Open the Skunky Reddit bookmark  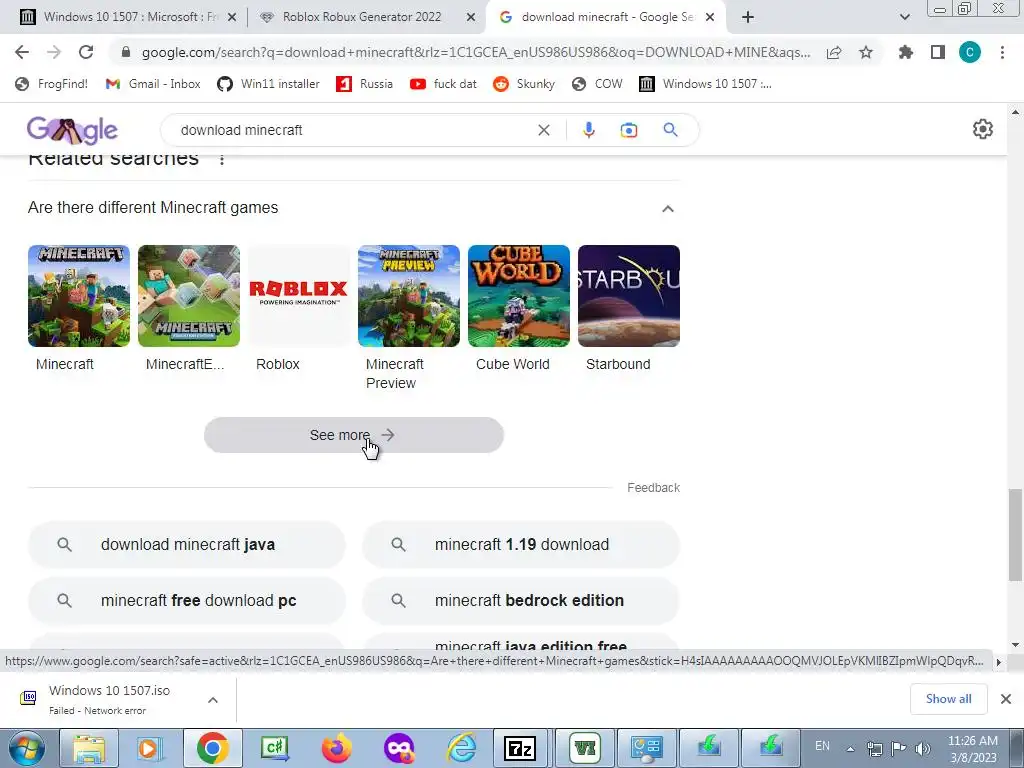[x=524, y=84]
